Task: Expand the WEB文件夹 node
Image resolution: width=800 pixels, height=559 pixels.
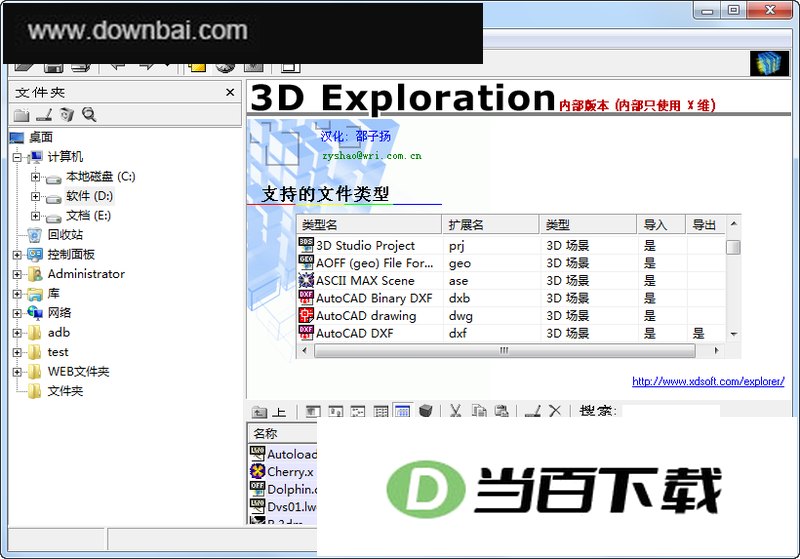Action: point(17,372)
